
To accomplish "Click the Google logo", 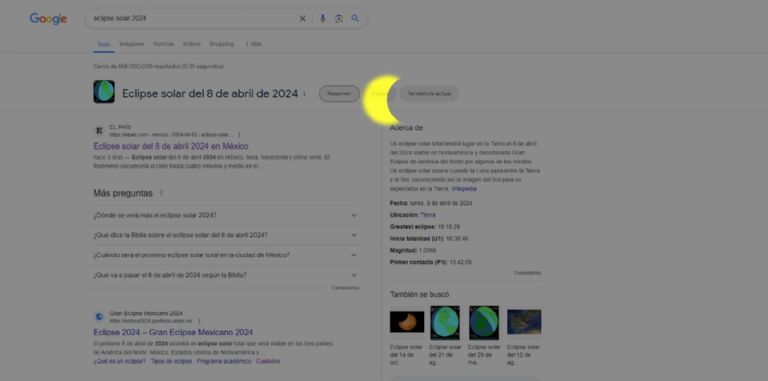I will (x=48, y=19).
